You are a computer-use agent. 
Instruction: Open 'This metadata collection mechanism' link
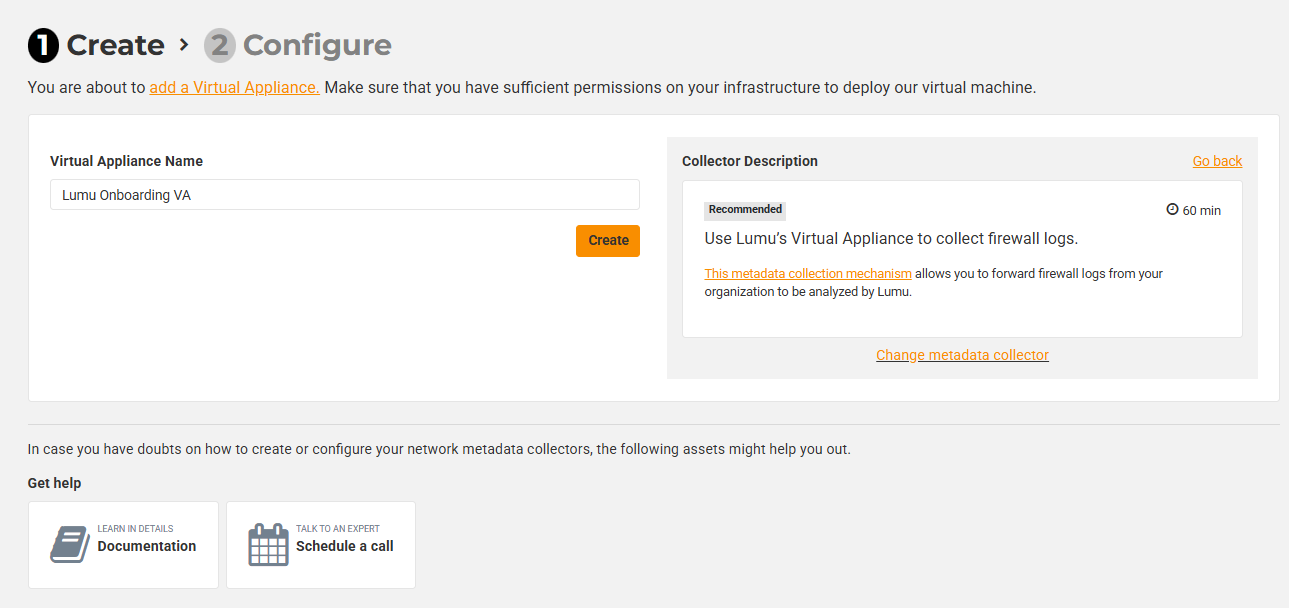tap(808, 274)
